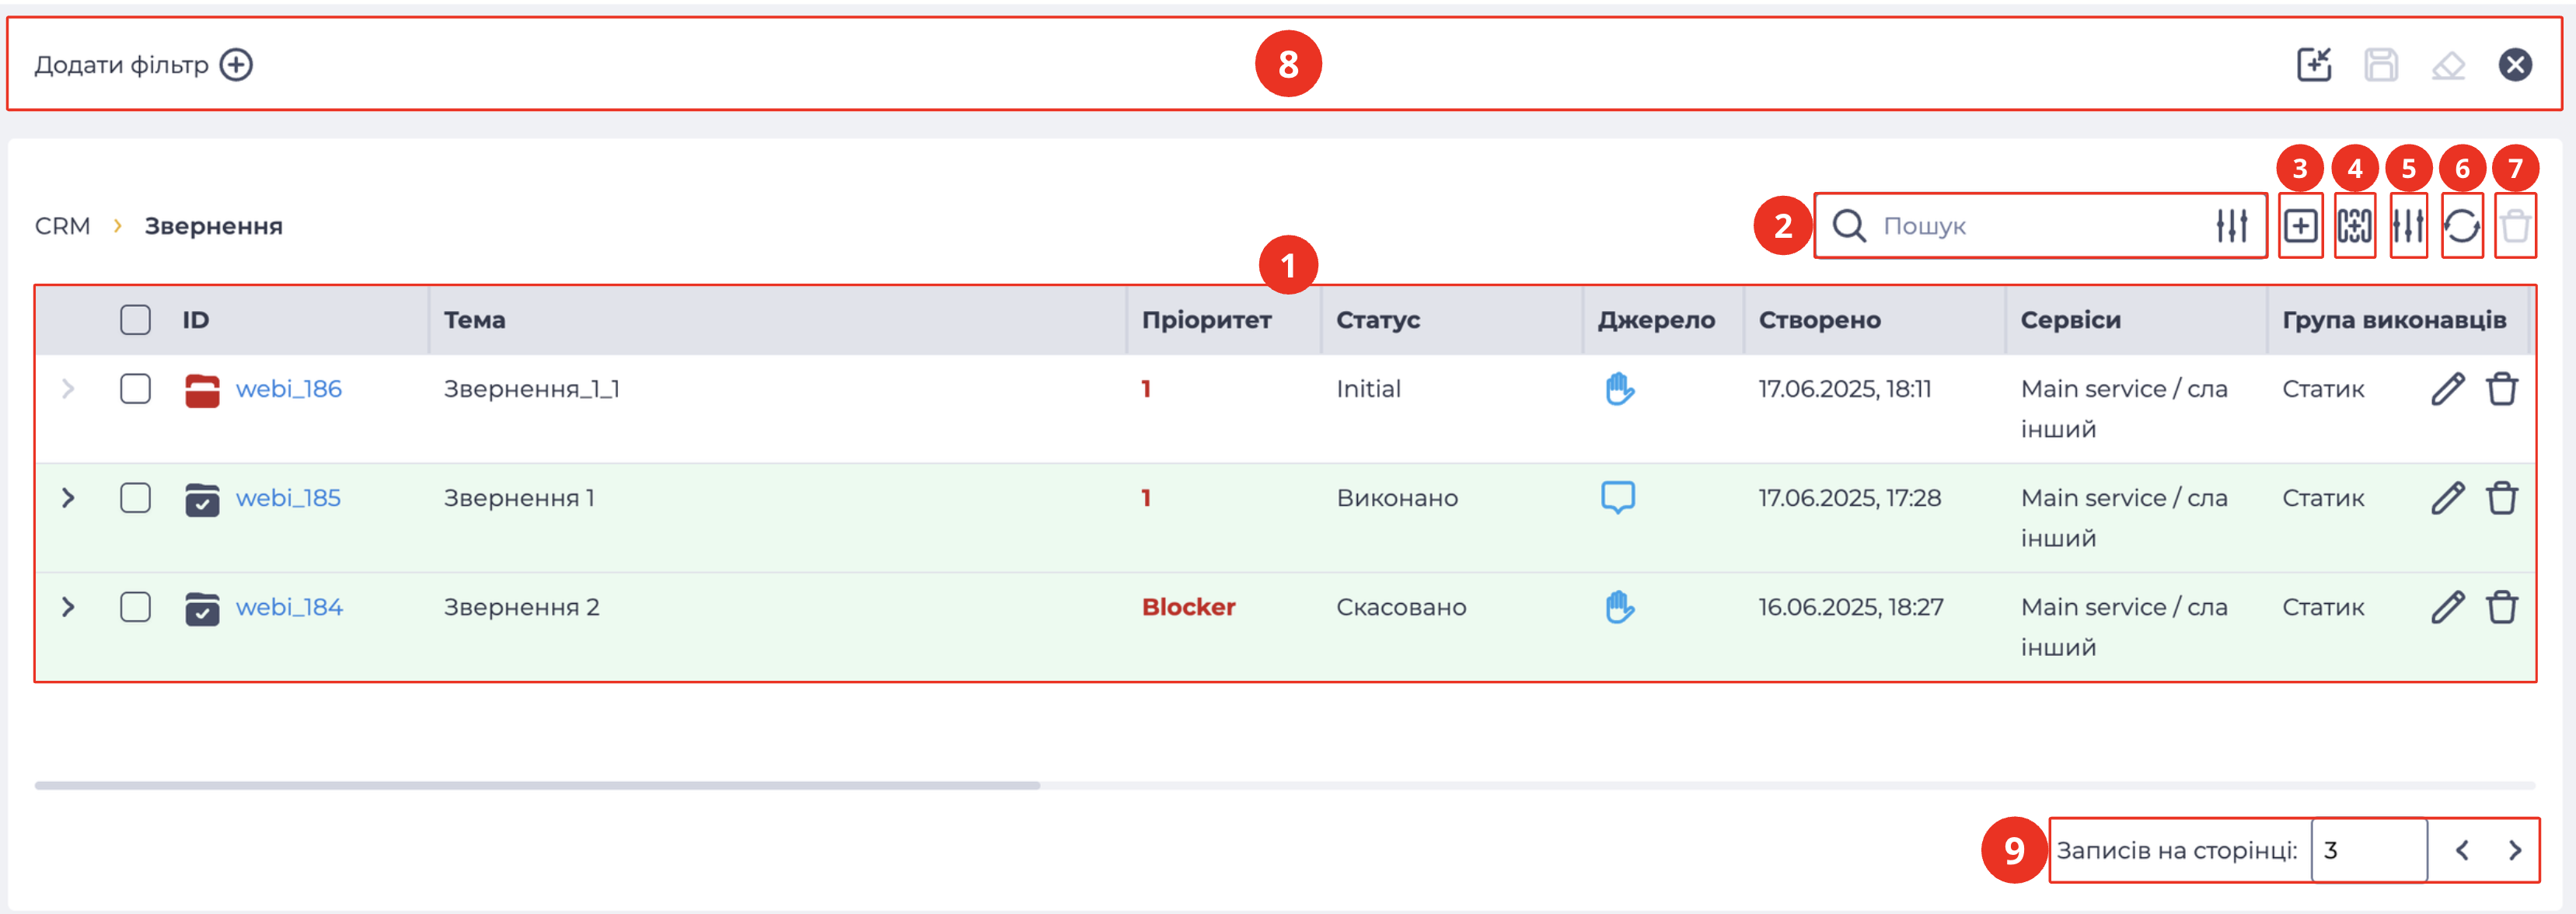Image resolution: width=2576 pixels, height=914 pixels.
Task: Click the toolbar bulk delete trash icon
Action: [2515, 226]
